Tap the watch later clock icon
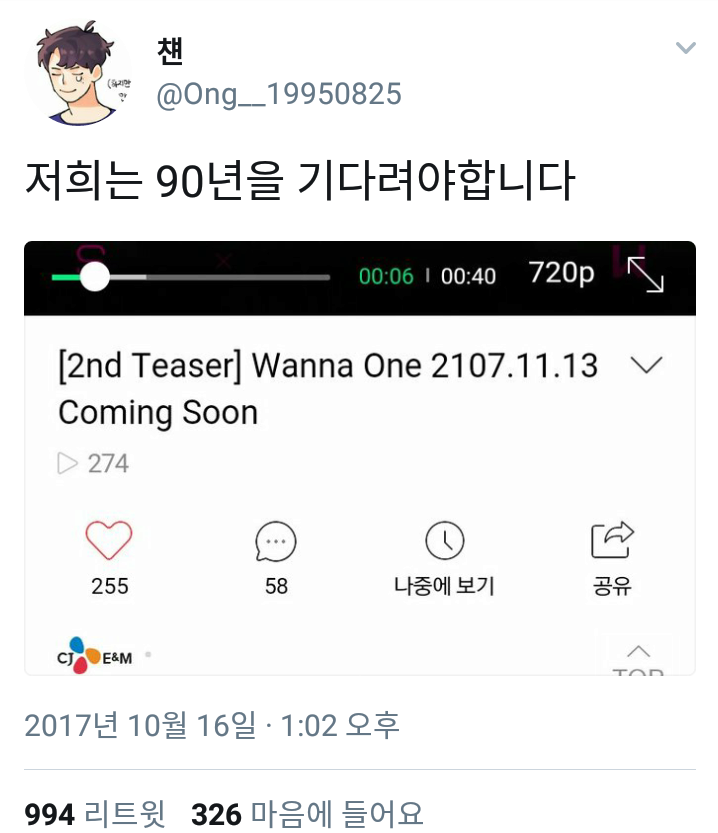This screenshot has width=718, height=833. tap(445, 540)
